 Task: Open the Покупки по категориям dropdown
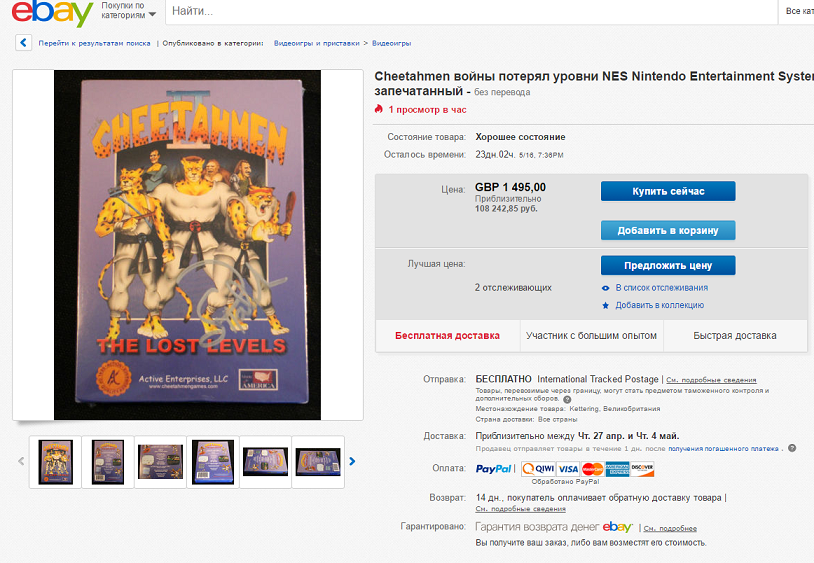[x=128, y=10]
